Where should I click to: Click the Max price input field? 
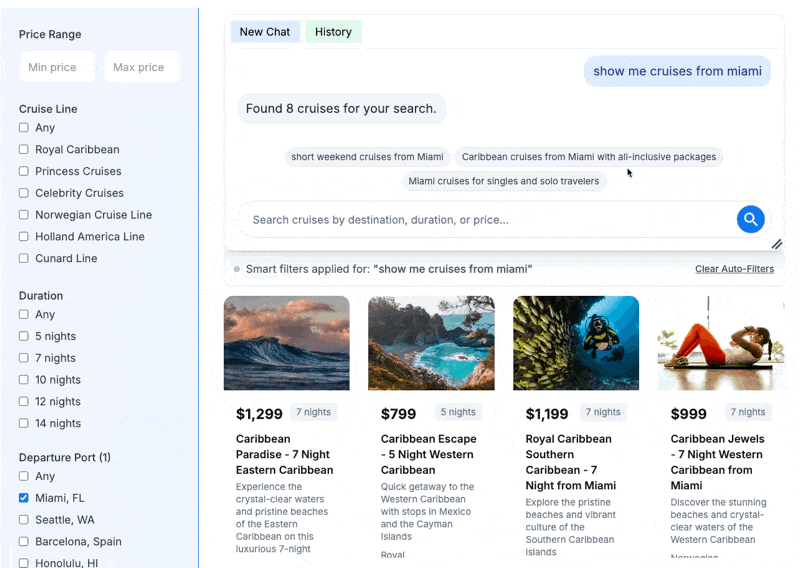point(142,67)
